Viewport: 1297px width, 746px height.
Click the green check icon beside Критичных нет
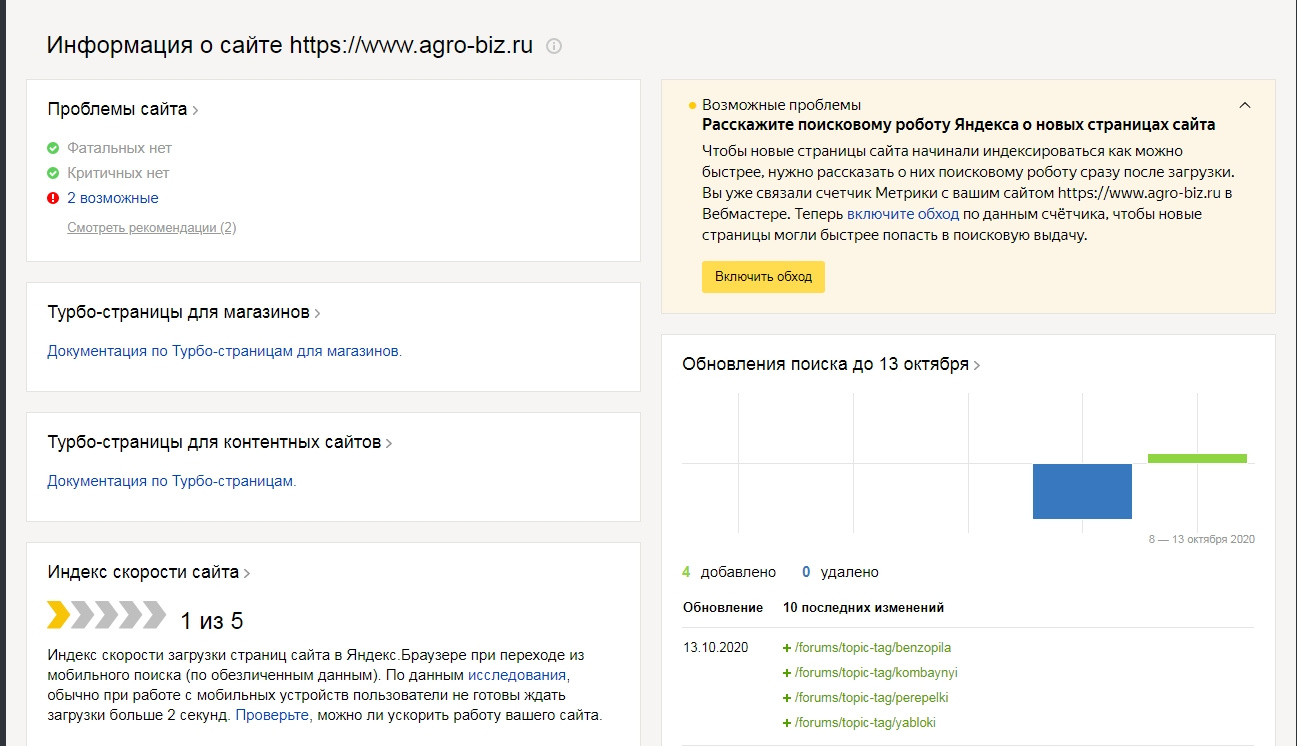point(53,173)
